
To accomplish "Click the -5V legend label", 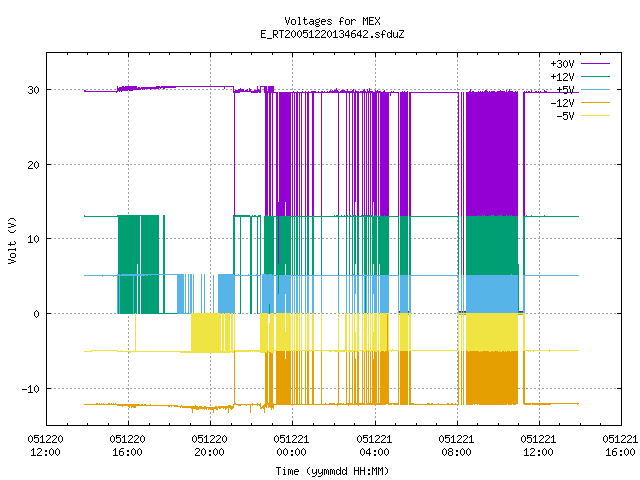I will coord(565,116).
